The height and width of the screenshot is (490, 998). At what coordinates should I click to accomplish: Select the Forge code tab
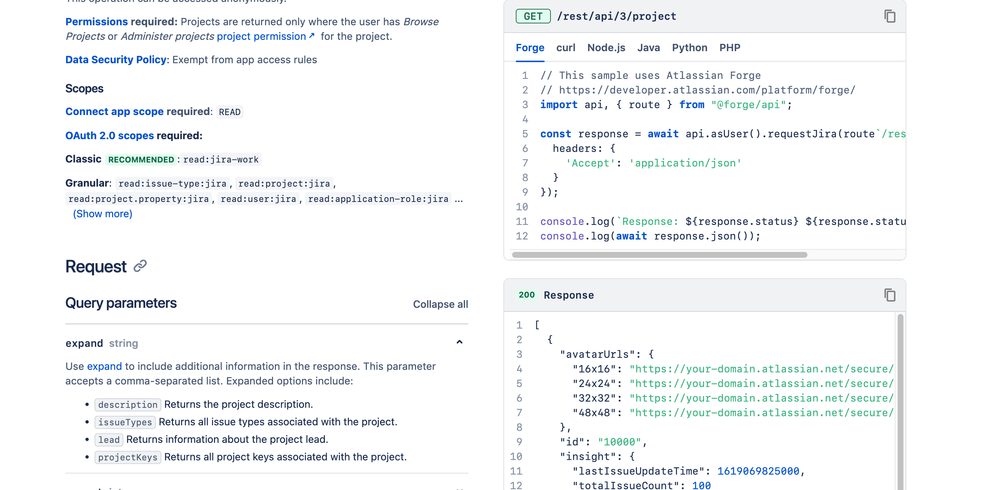[530, 48]
